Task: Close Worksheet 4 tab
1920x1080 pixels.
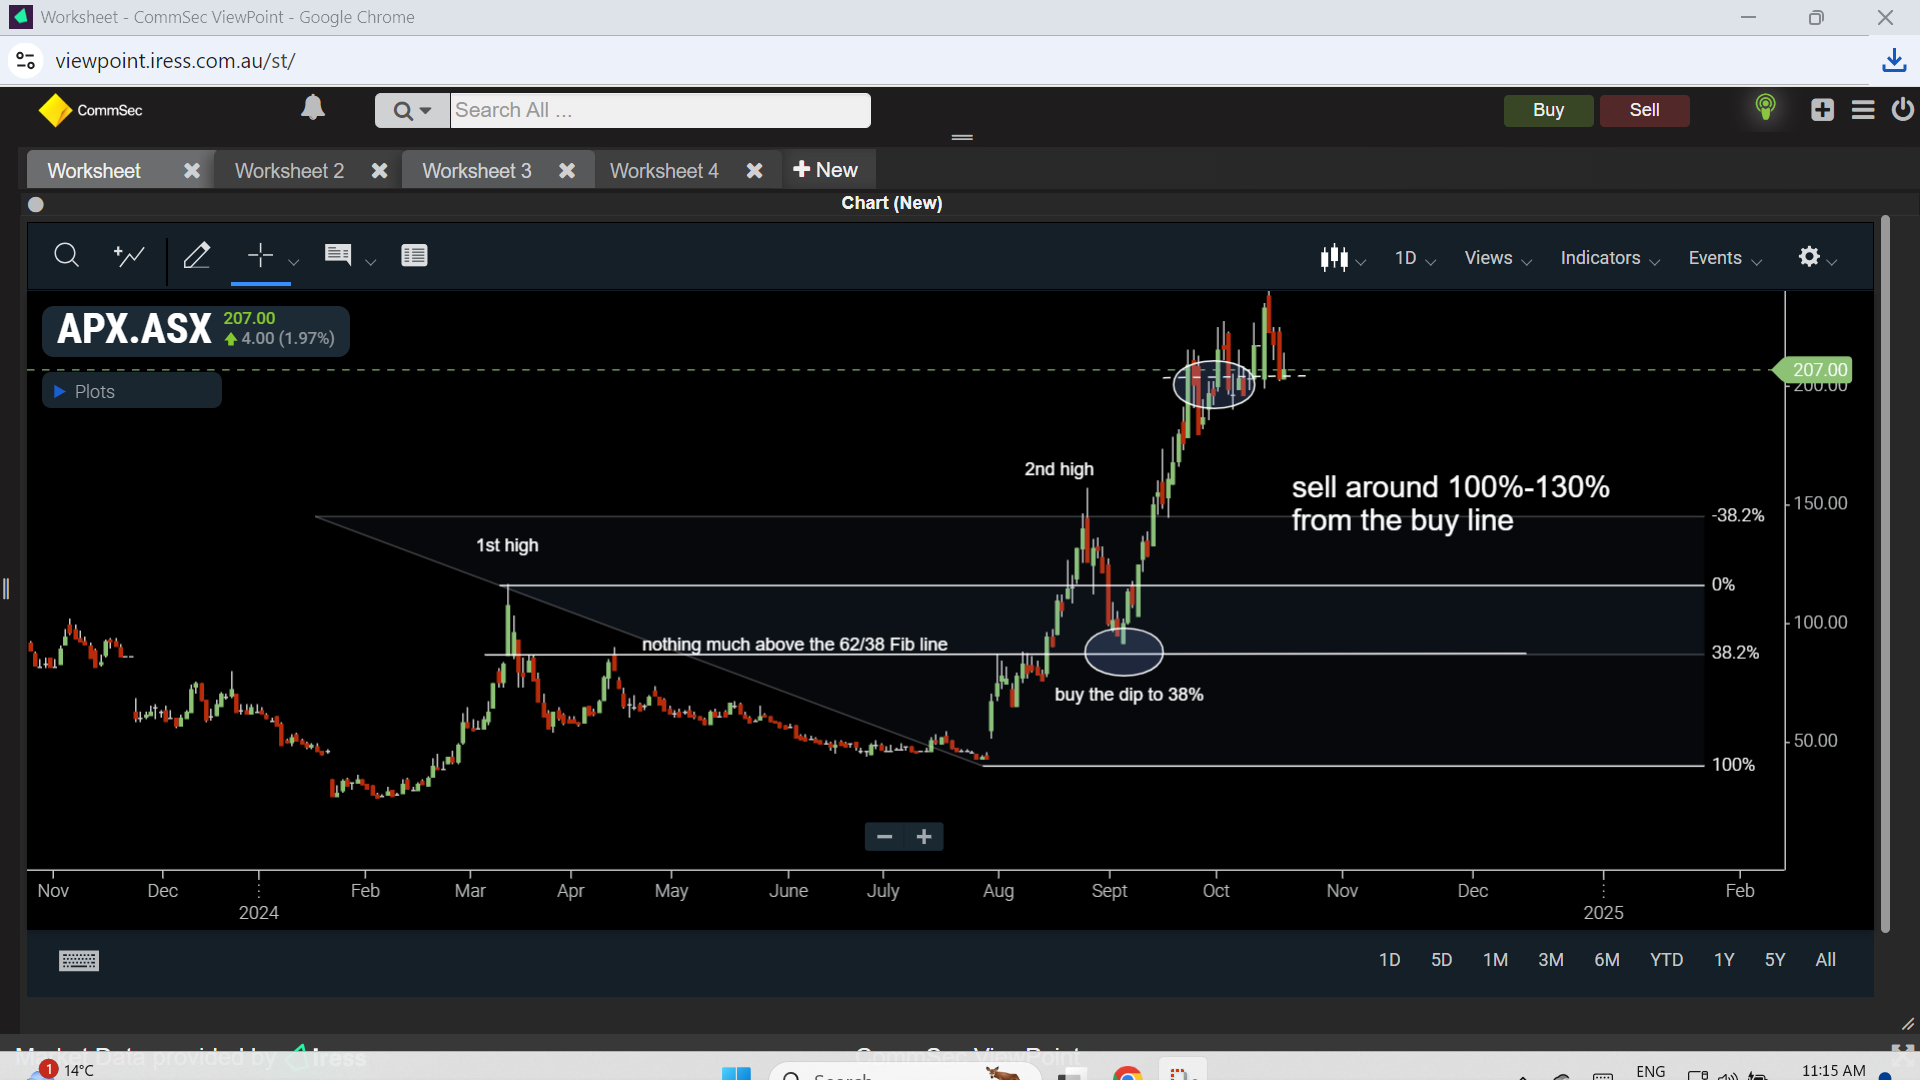Action: point(755,171)
